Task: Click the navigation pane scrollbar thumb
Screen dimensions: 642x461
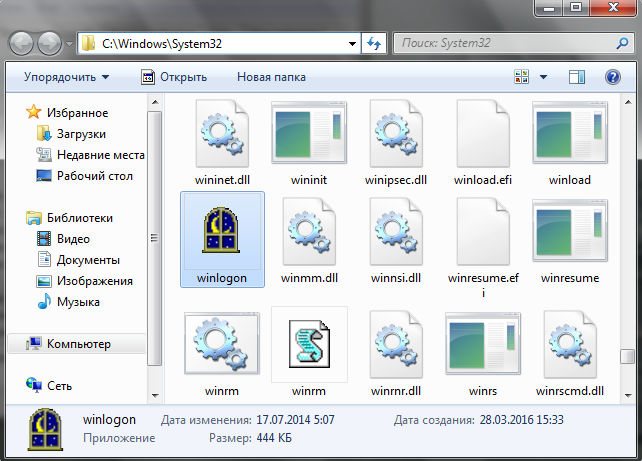Action: point(155,238)
